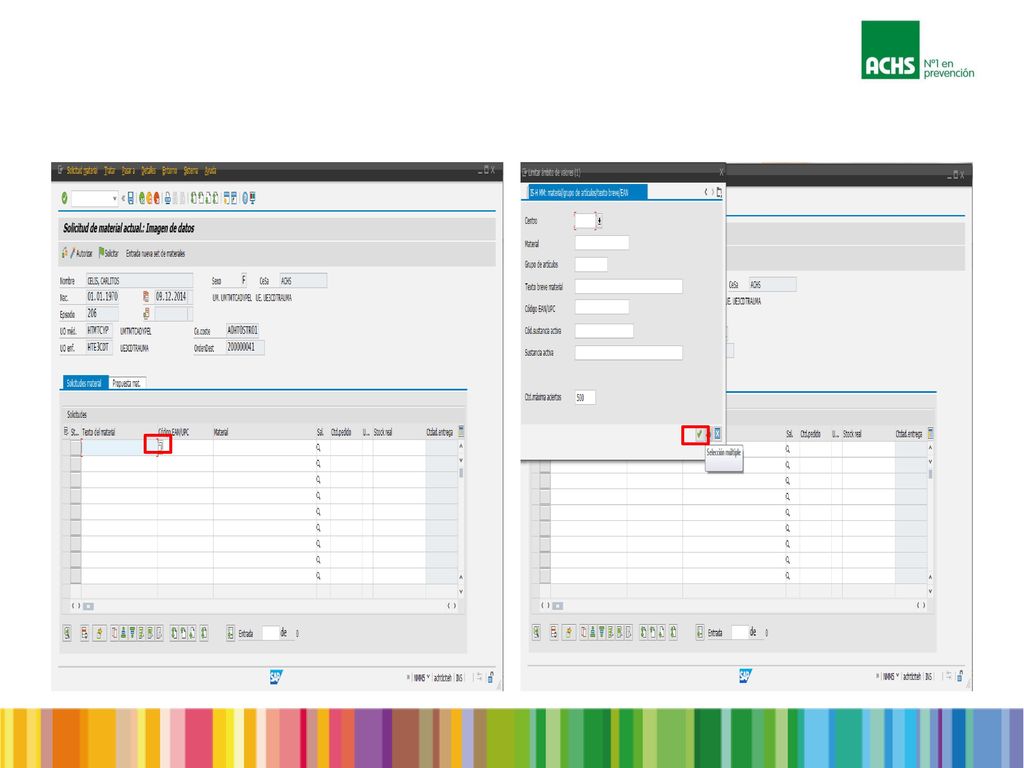The width and height of the screenshot is (1024, 768).
Task: Click lock icon in left window status bar
Action: 490,678
